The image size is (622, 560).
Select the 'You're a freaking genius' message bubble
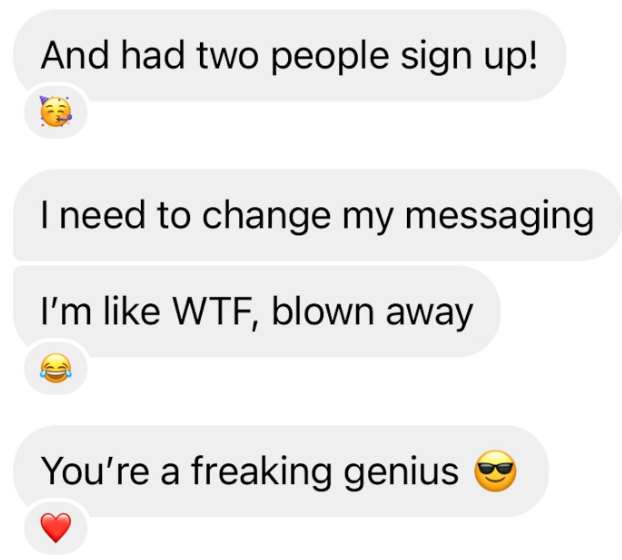(281, 471)
